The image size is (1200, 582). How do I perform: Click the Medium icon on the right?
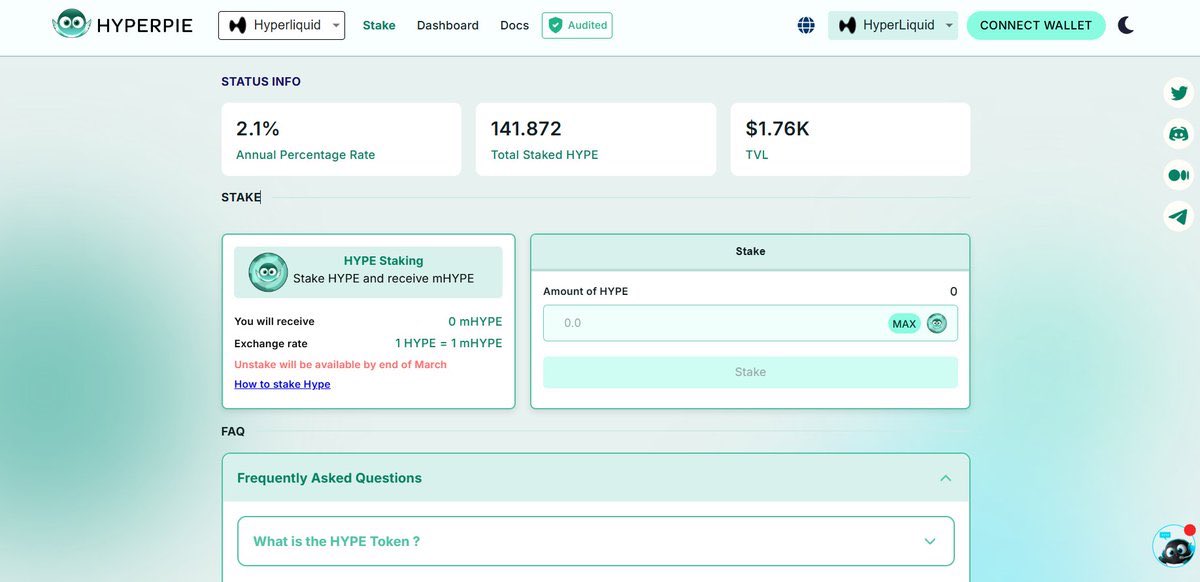click(1178, 174)
